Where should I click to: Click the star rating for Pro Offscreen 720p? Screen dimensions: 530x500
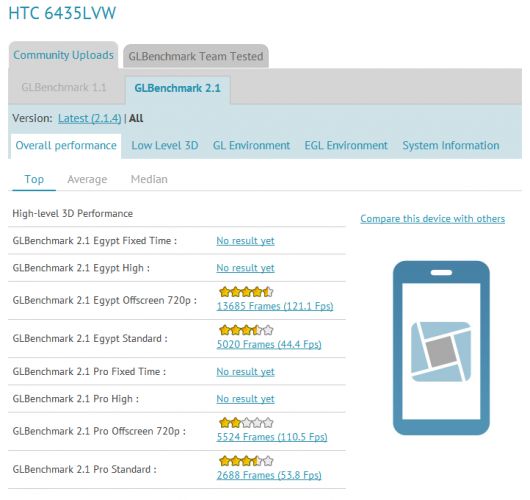[x=246, y=423]
